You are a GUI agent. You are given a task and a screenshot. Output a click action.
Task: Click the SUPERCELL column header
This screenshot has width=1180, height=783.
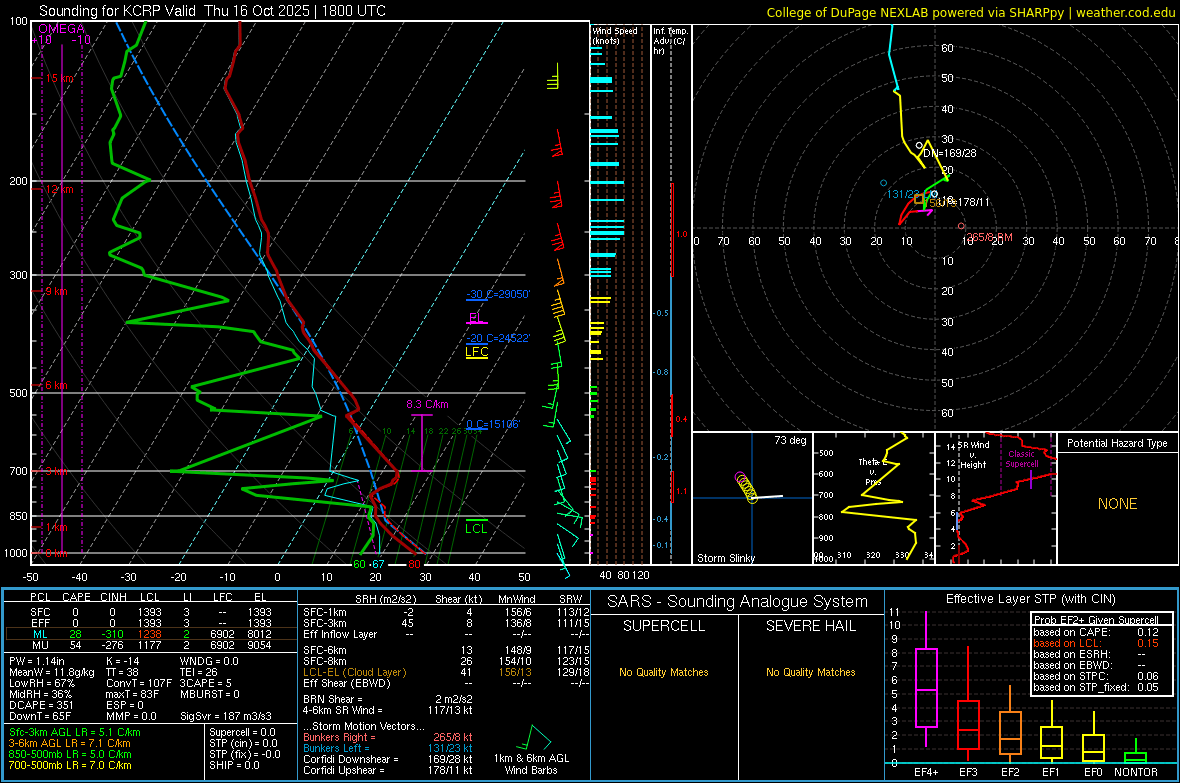coord(664,626)
